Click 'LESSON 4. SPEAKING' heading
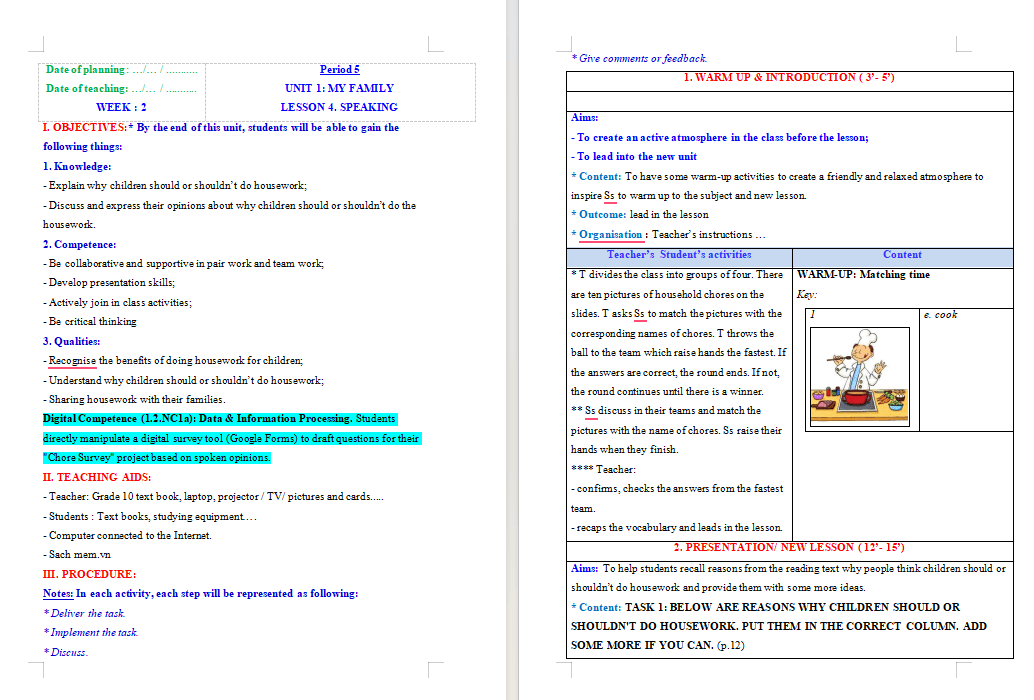 point(339,107)
